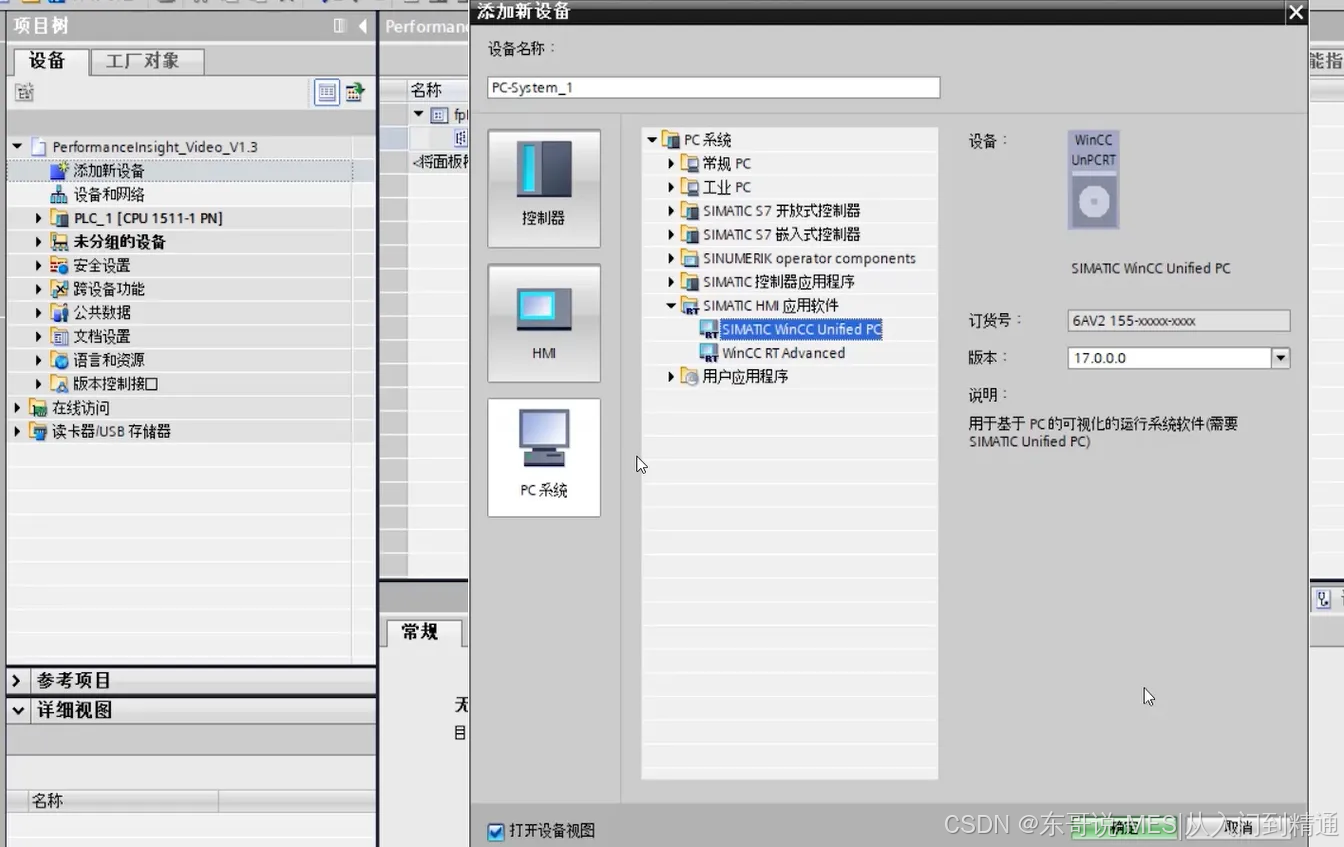Expand SIMATIC S7 嵌入式控制器 folder
Viewport: 1344px width, 847px height.
(672, 234)
